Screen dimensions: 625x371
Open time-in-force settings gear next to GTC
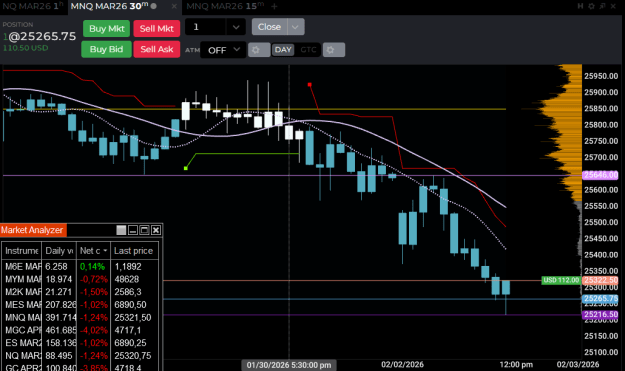coord(334,50)
